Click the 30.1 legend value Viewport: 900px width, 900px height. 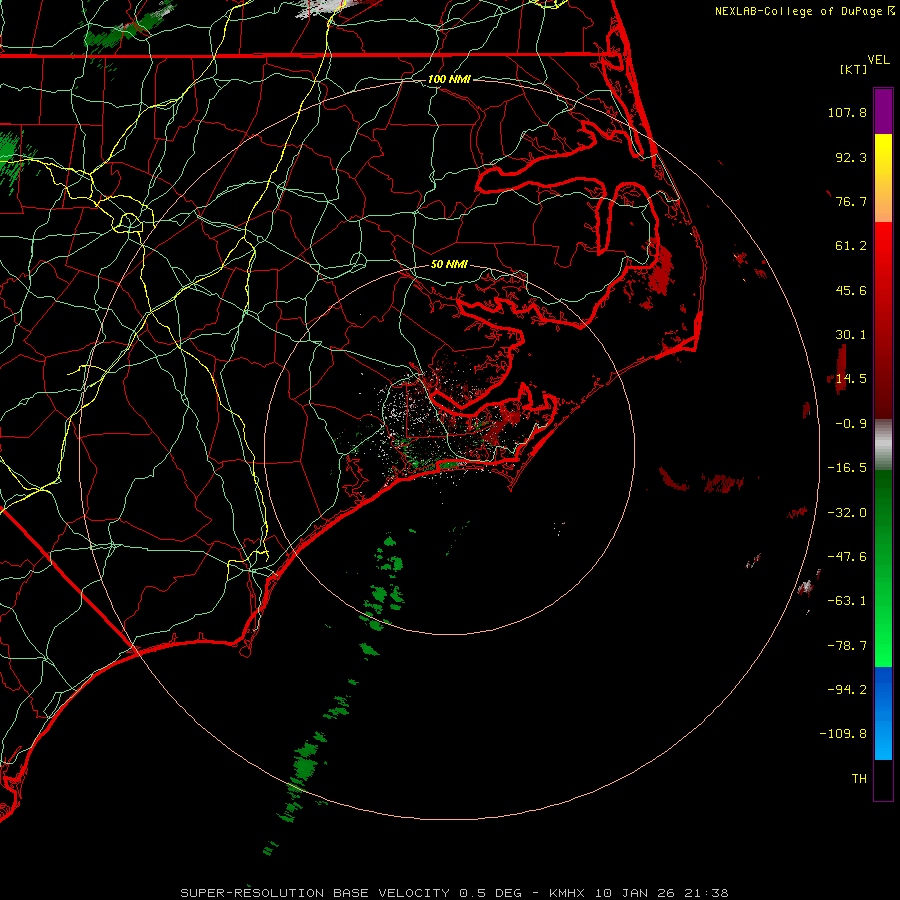click(x=851, y=335)
